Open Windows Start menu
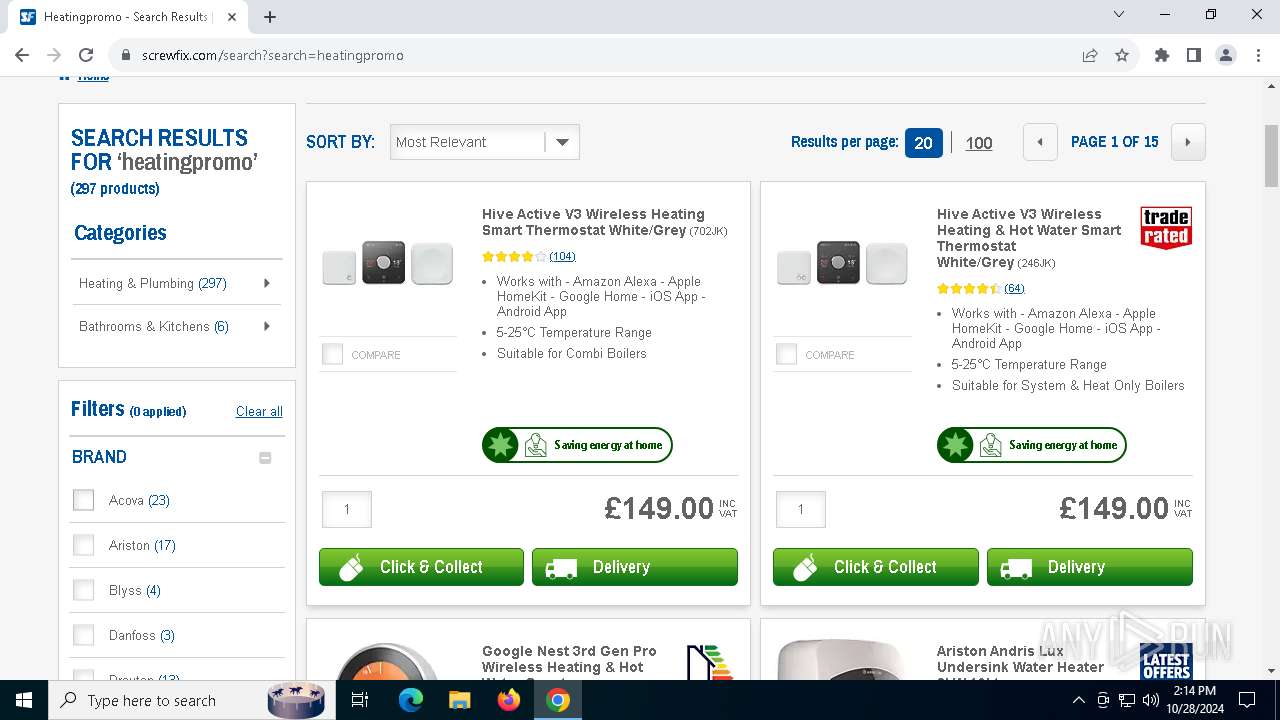The image size is (1280, 720). point(24,700)
